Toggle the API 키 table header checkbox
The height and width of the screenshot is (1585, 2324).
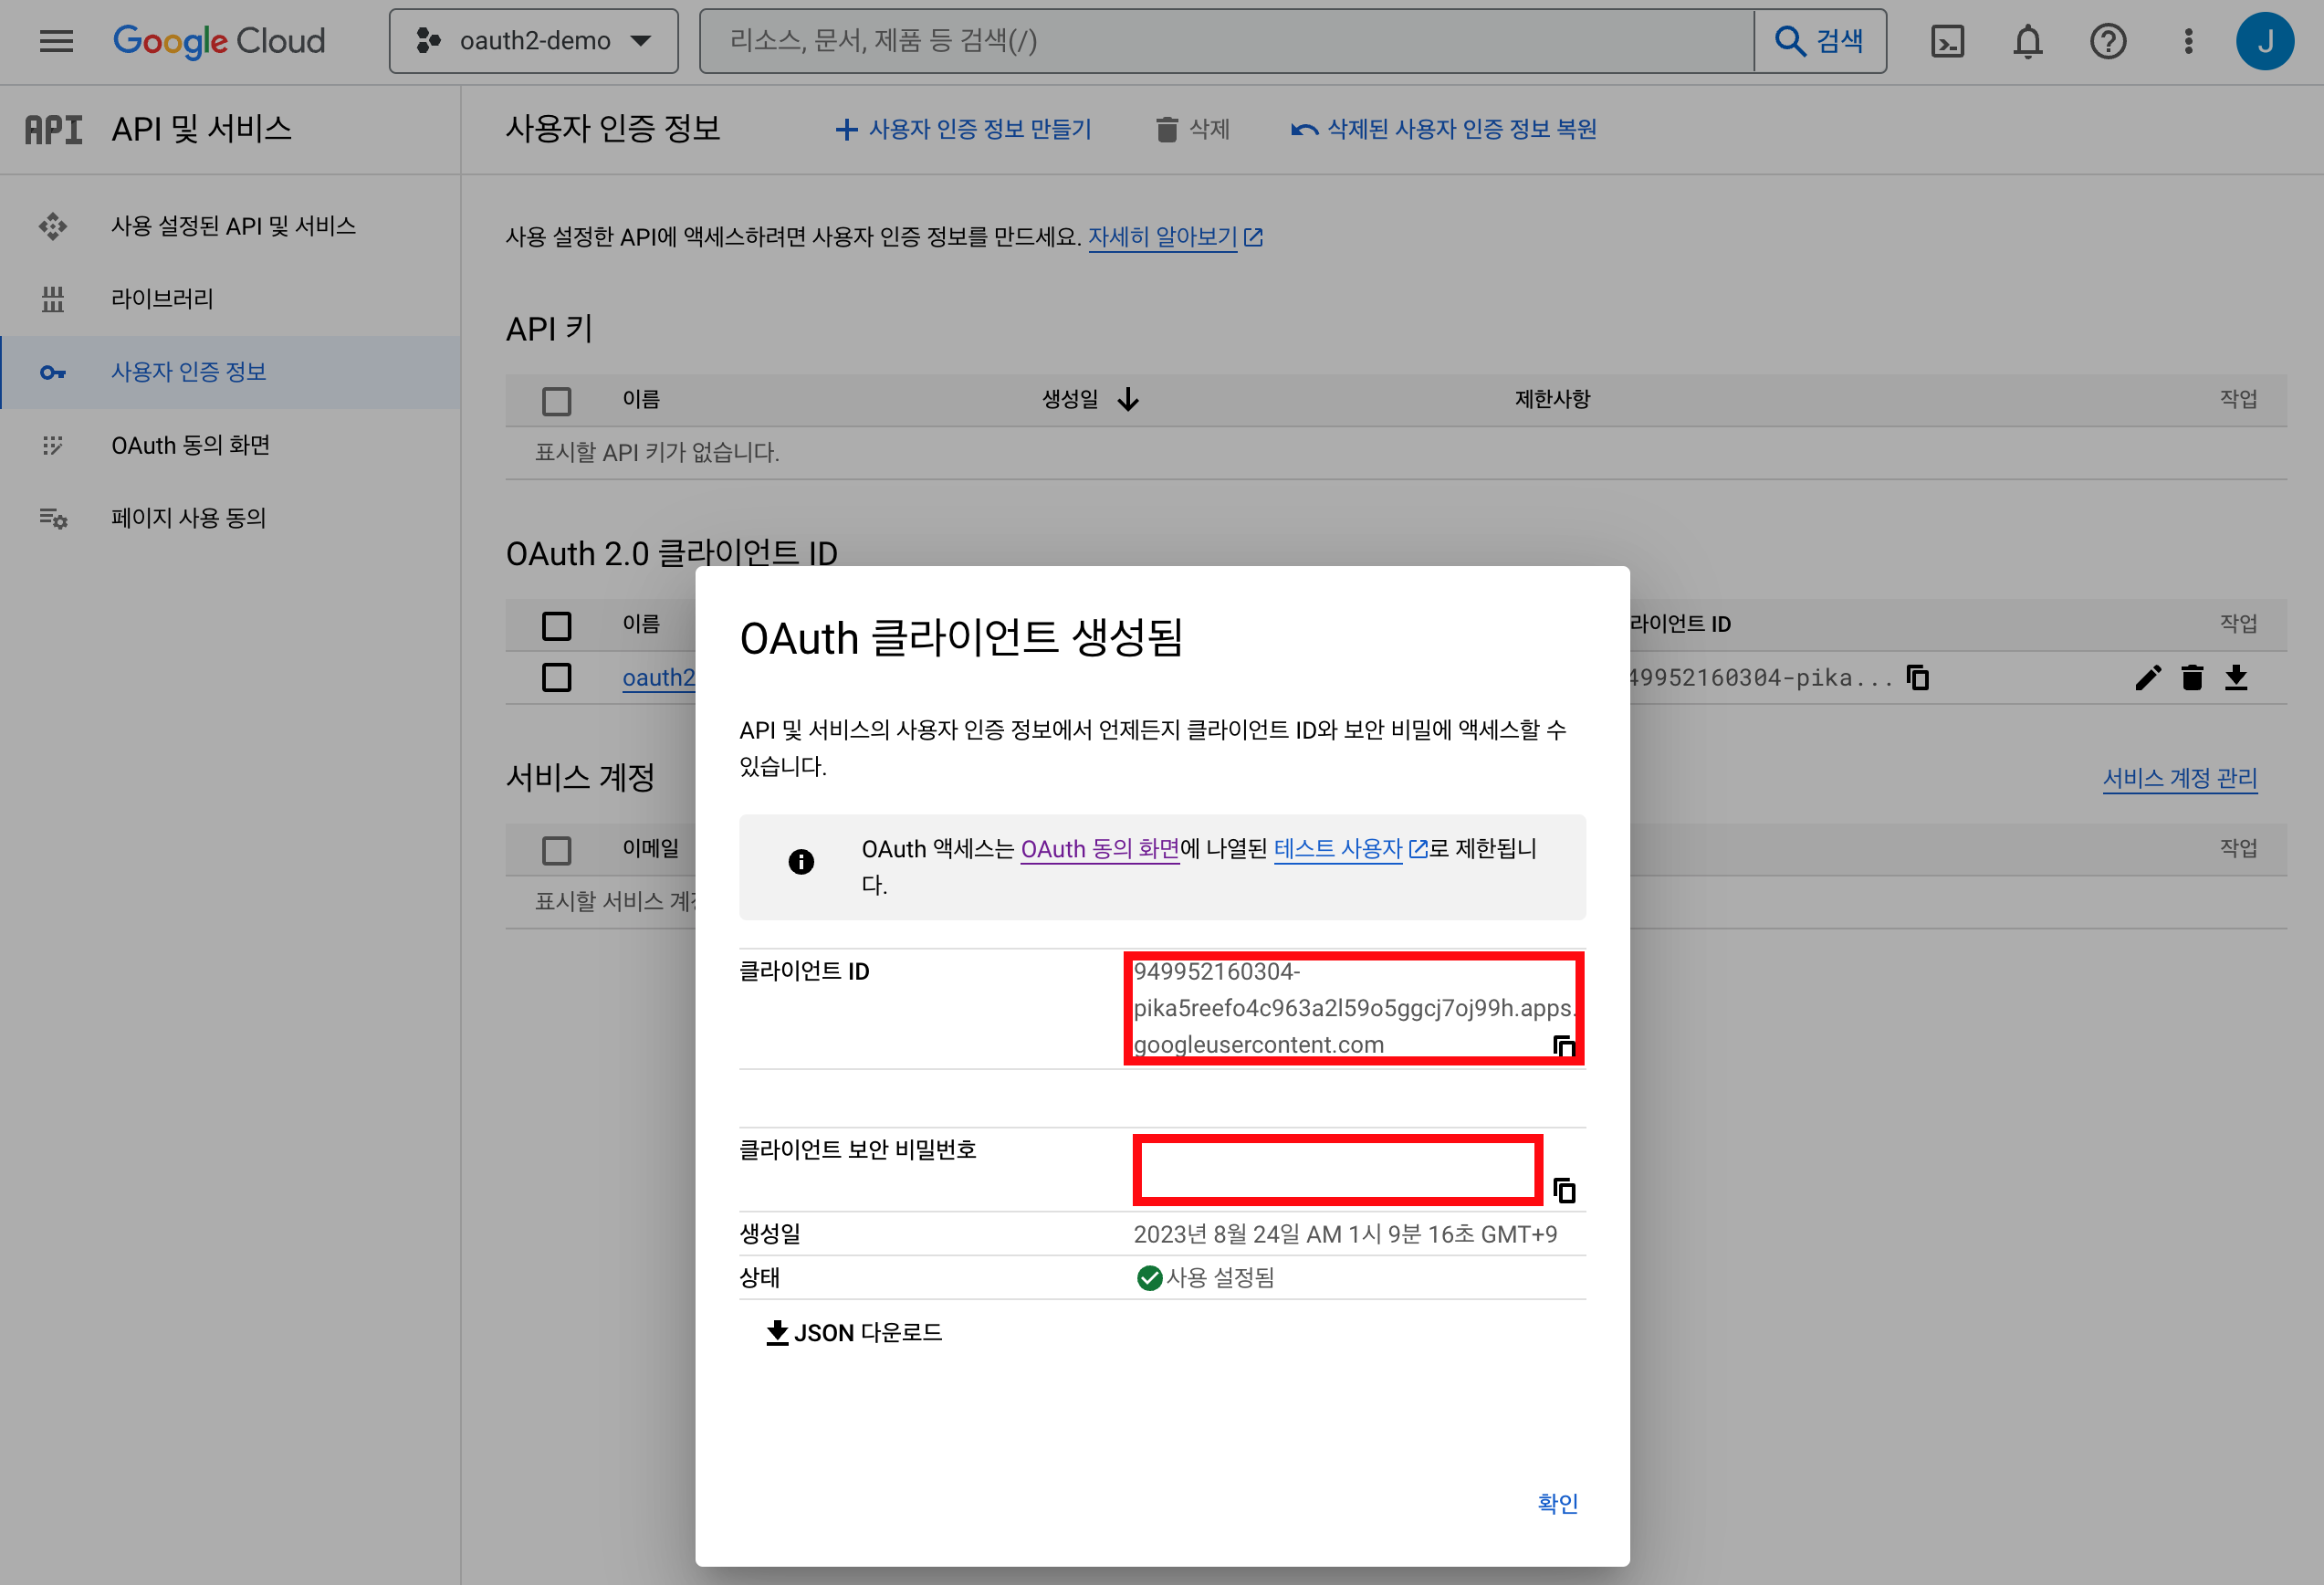coord(557,401)
